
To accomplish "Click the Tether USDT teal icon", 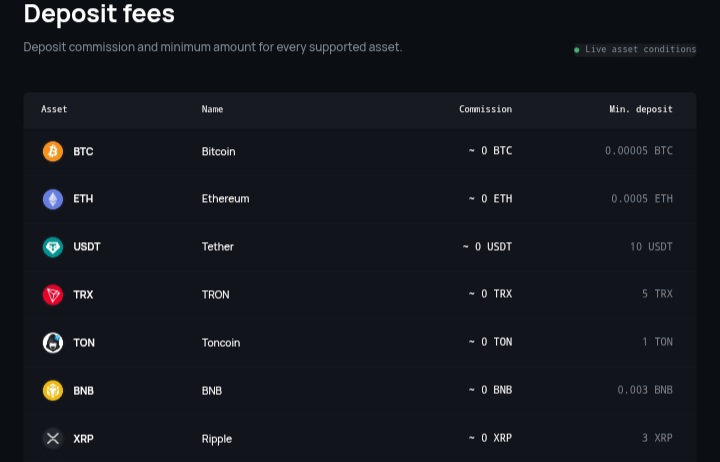I will [53, 247].
